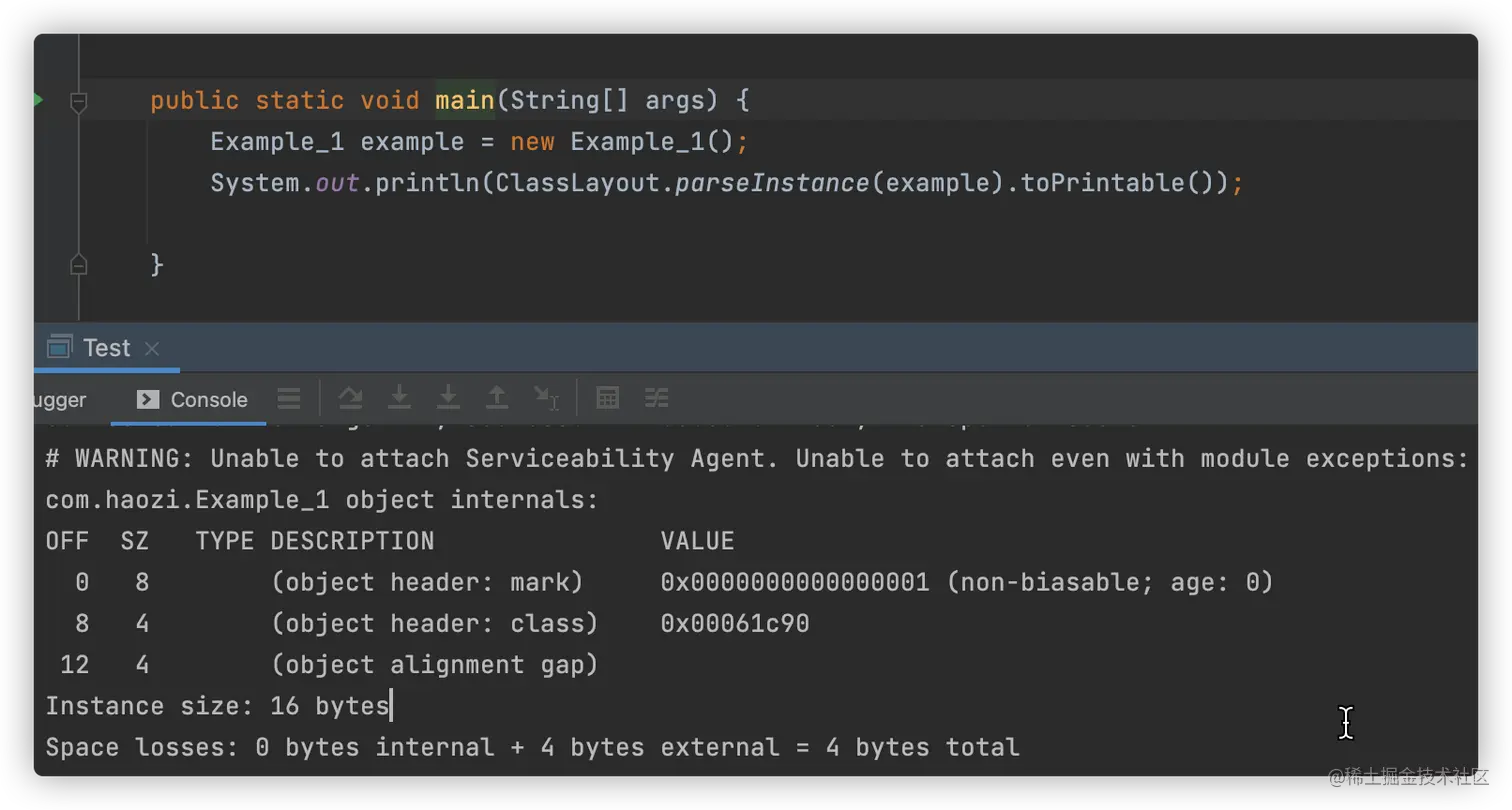Select the Test debug session tab
The width and height of the screenshot is (1512, 810).
tap(106, 348)
